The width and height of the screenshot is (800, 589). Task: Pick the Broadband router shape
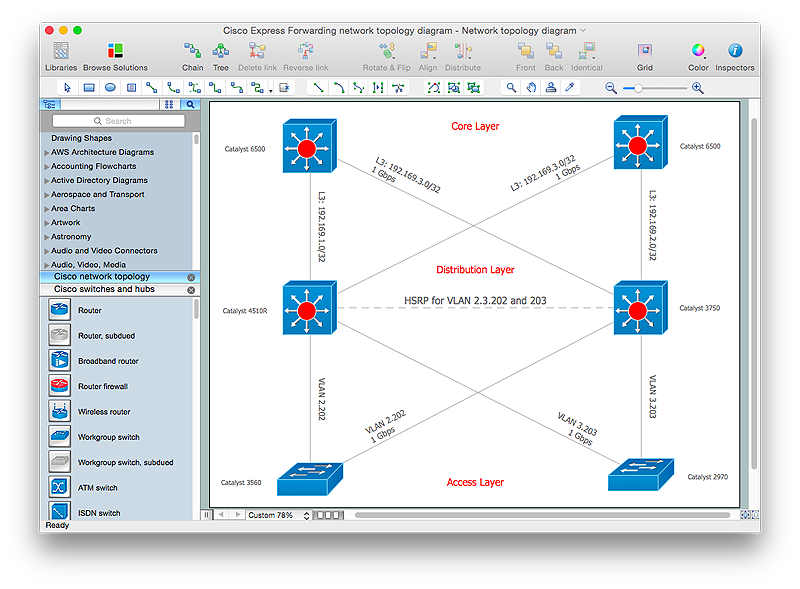(x=59, y=360)
